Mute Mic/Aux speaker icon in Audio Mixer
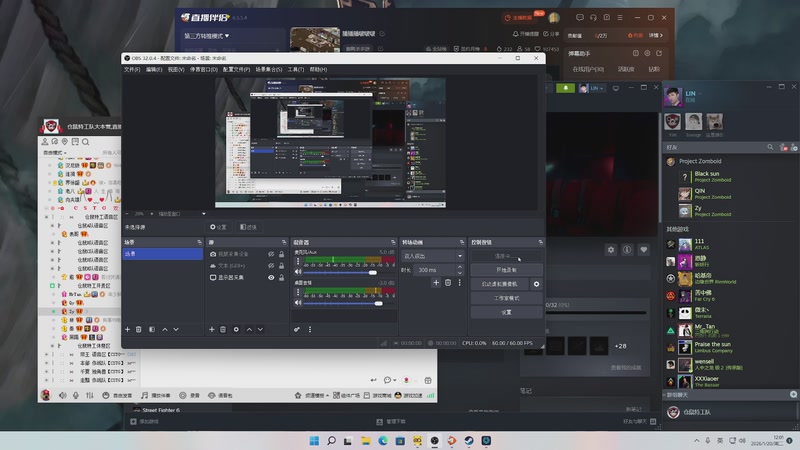The image size is (800, 450). tap(298, 272)
